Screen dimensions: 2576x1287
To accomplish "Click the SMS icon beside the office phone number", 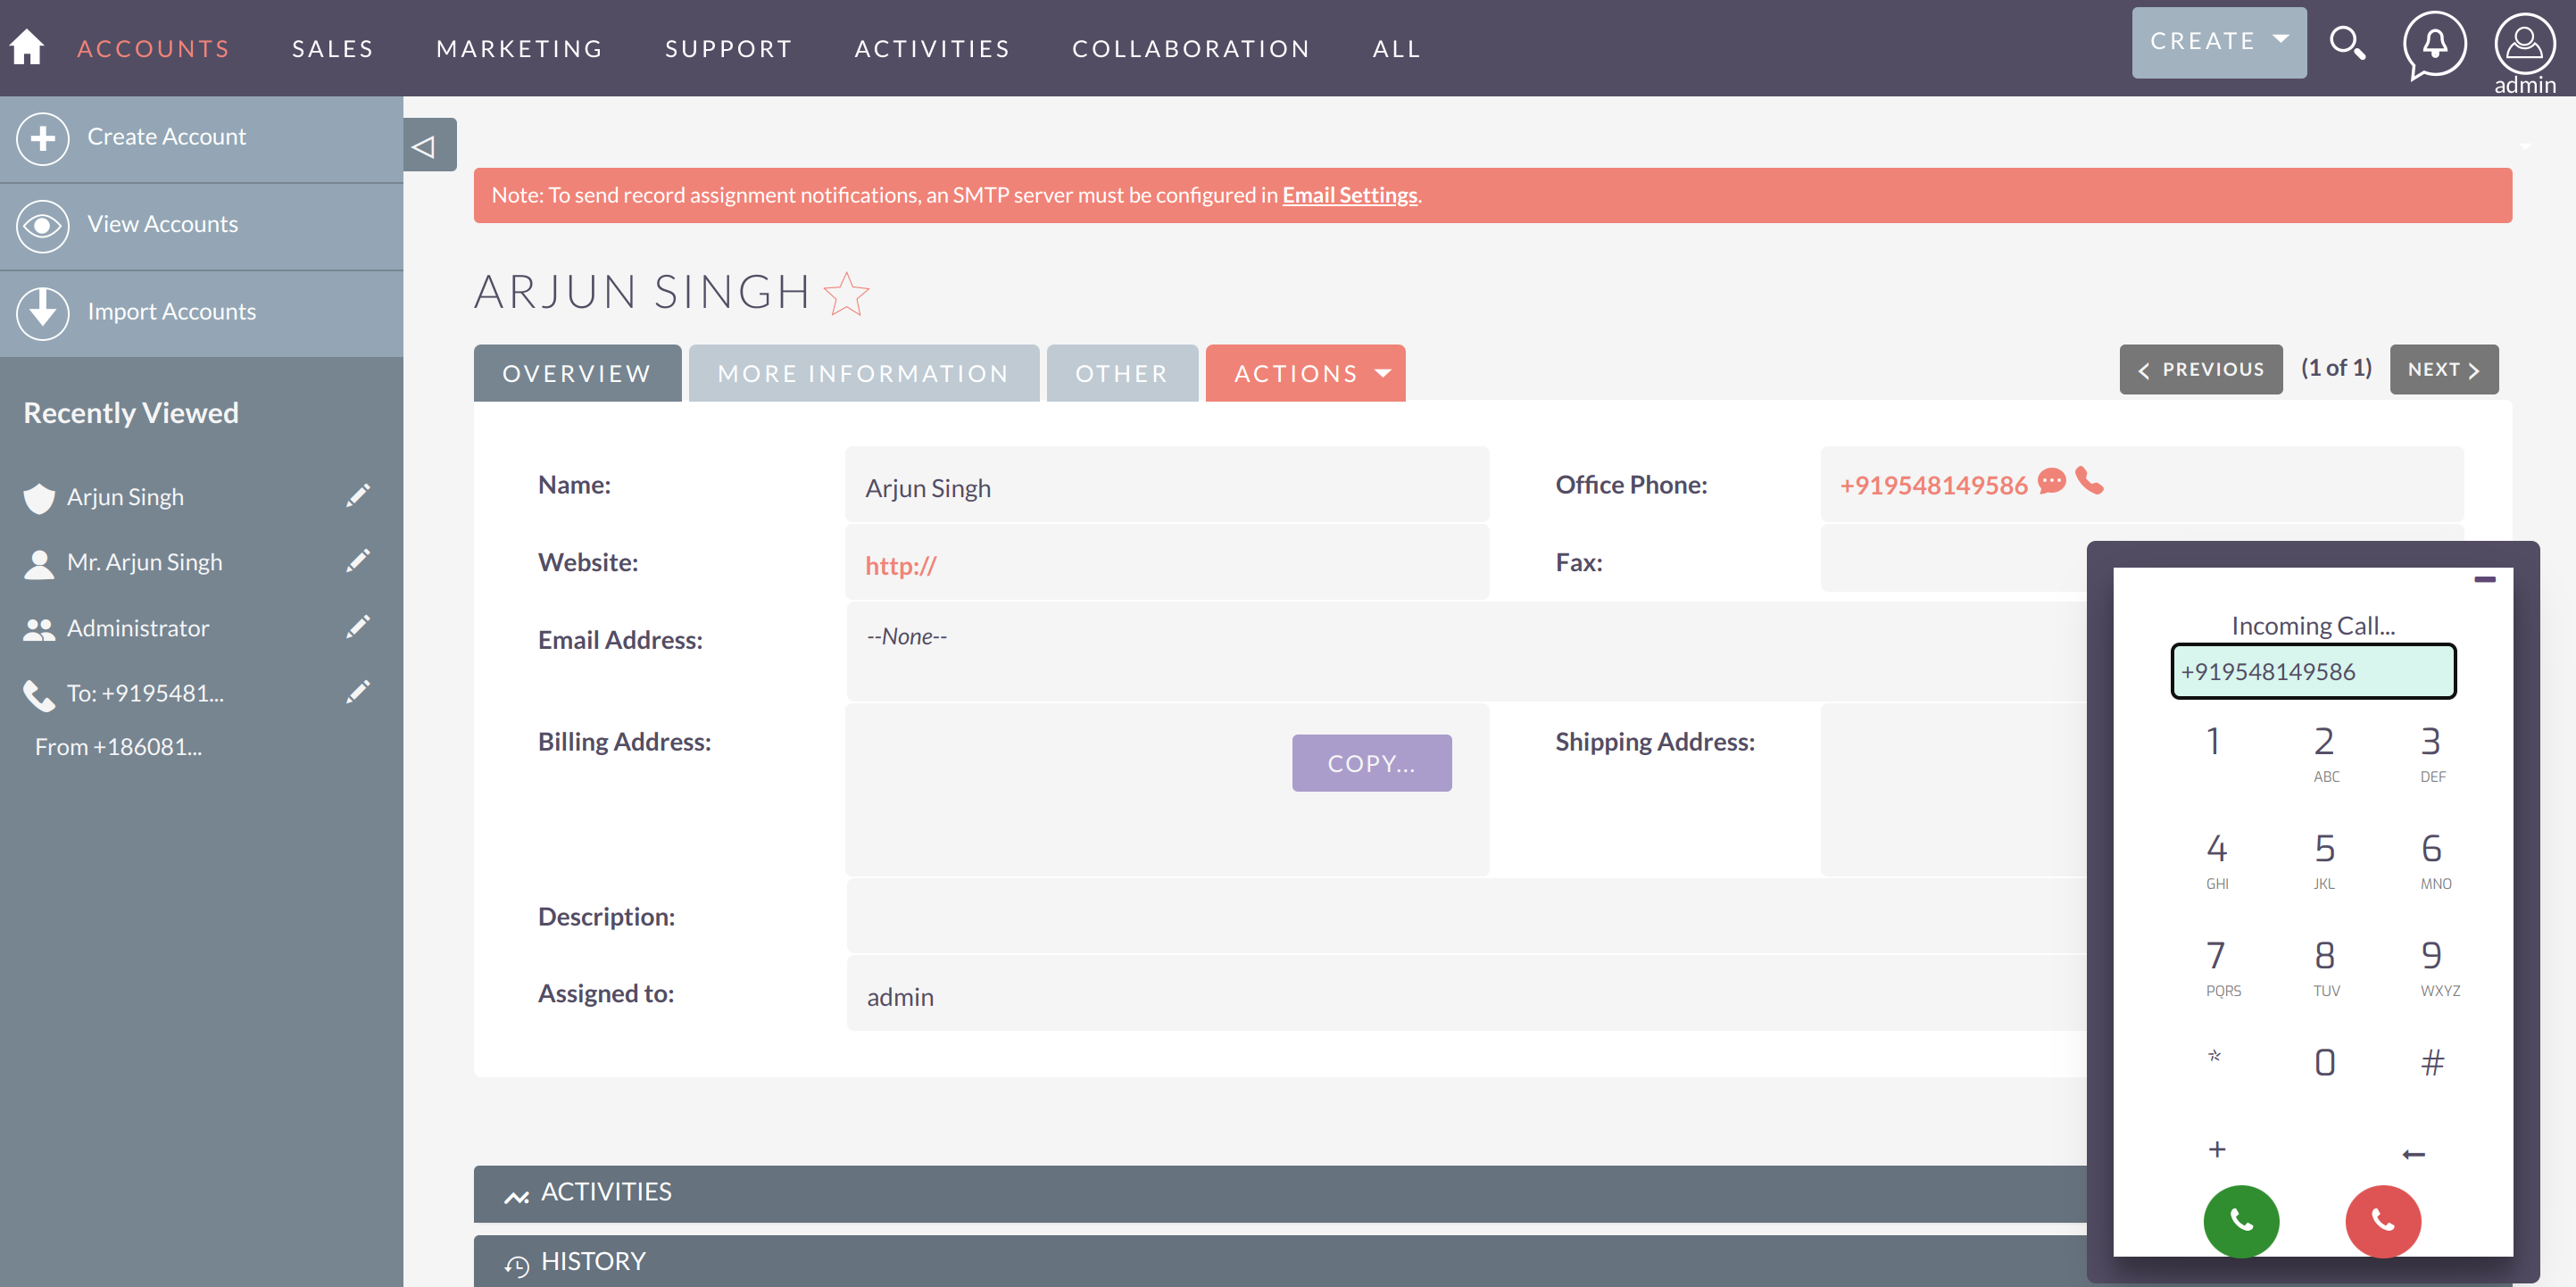I will point(2052,483).
